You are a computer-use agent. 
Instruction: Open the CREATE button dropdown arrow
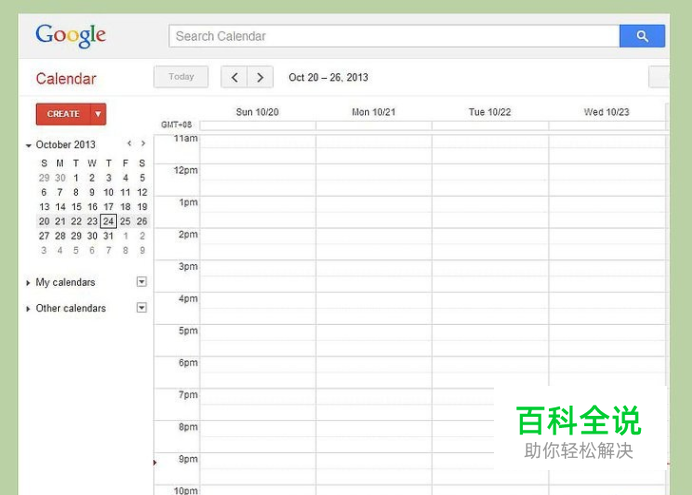pos(98,114)
